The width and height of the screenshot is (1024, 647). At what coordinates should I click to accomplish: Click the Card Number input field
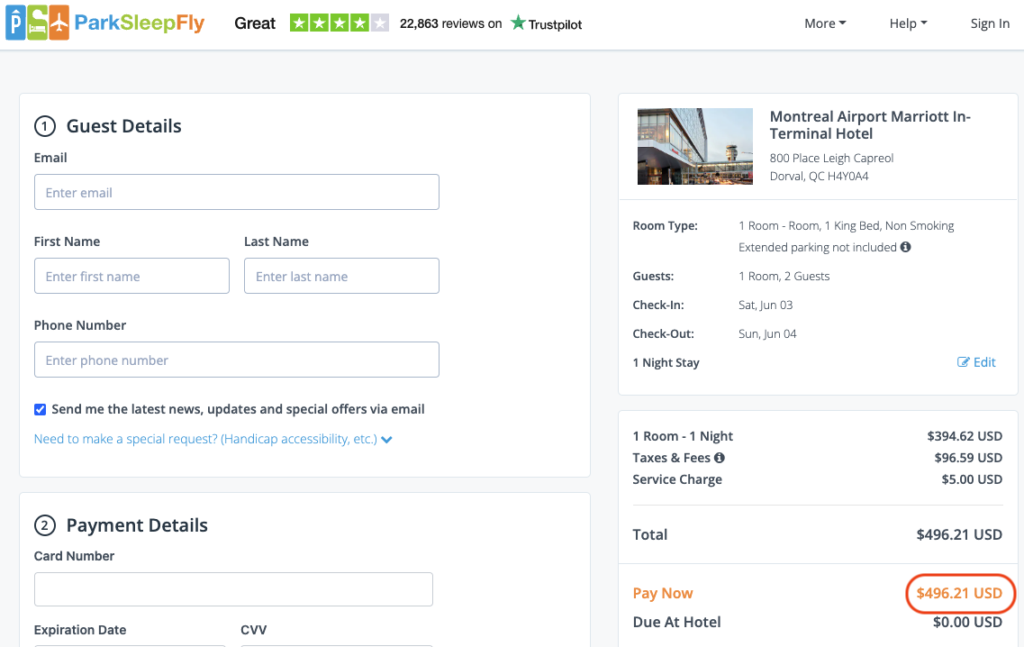click(x=233, y=589)
